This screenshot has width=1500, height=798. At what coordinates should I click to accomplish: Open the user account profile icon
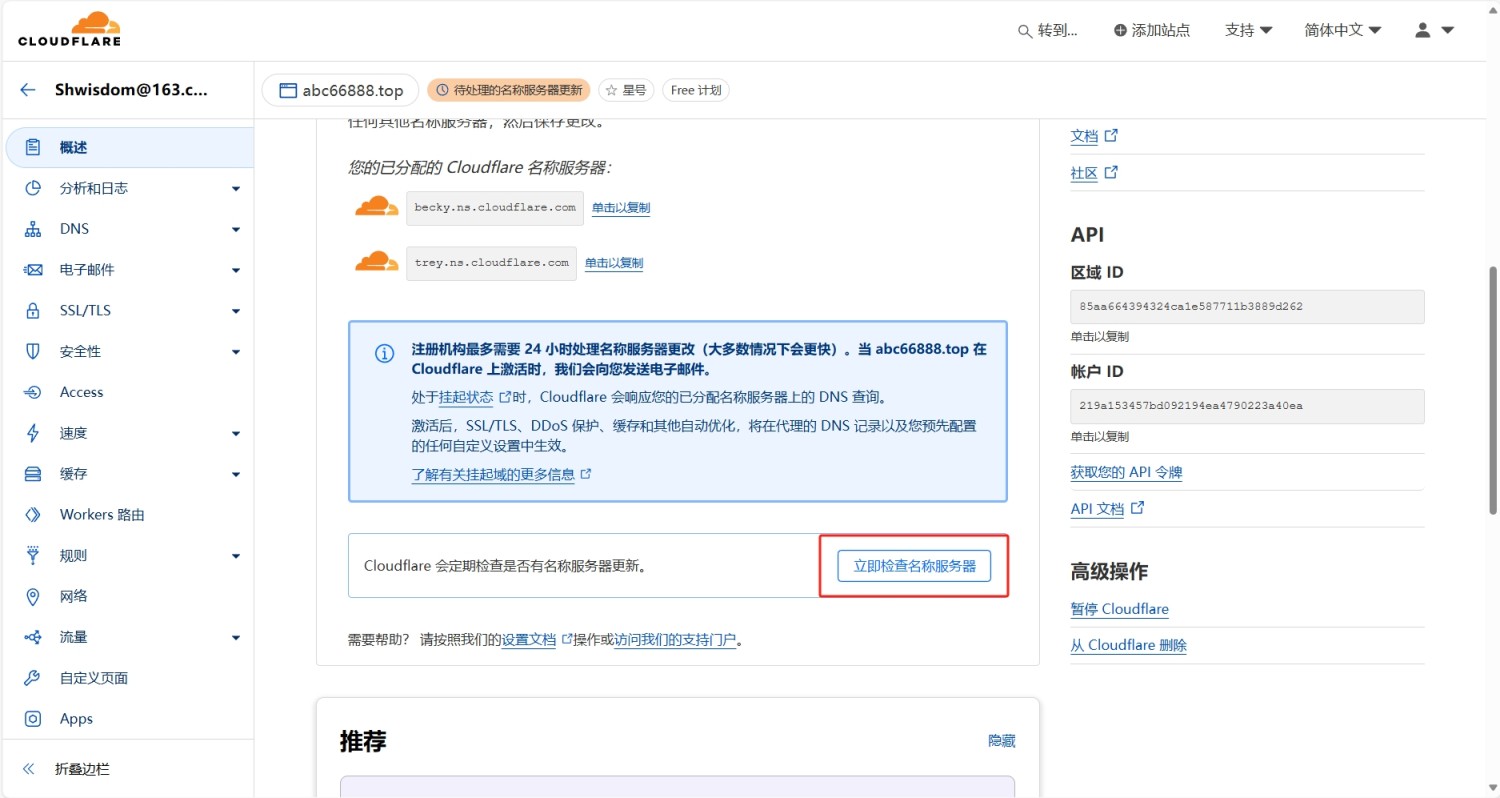point(1423,30)
